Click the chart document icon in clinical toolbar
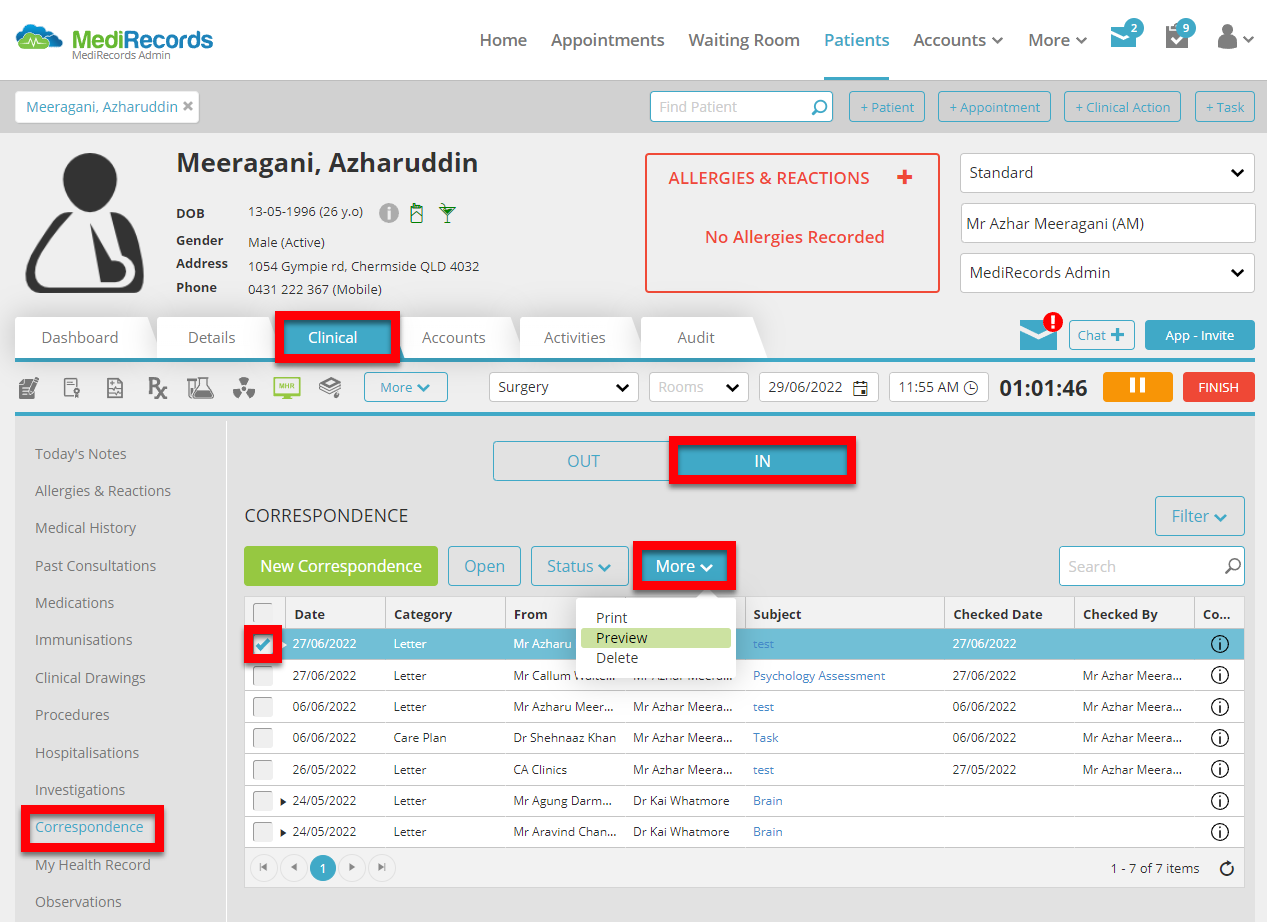This screenshot has width=1267, height=922. click(x=115, y=387)
